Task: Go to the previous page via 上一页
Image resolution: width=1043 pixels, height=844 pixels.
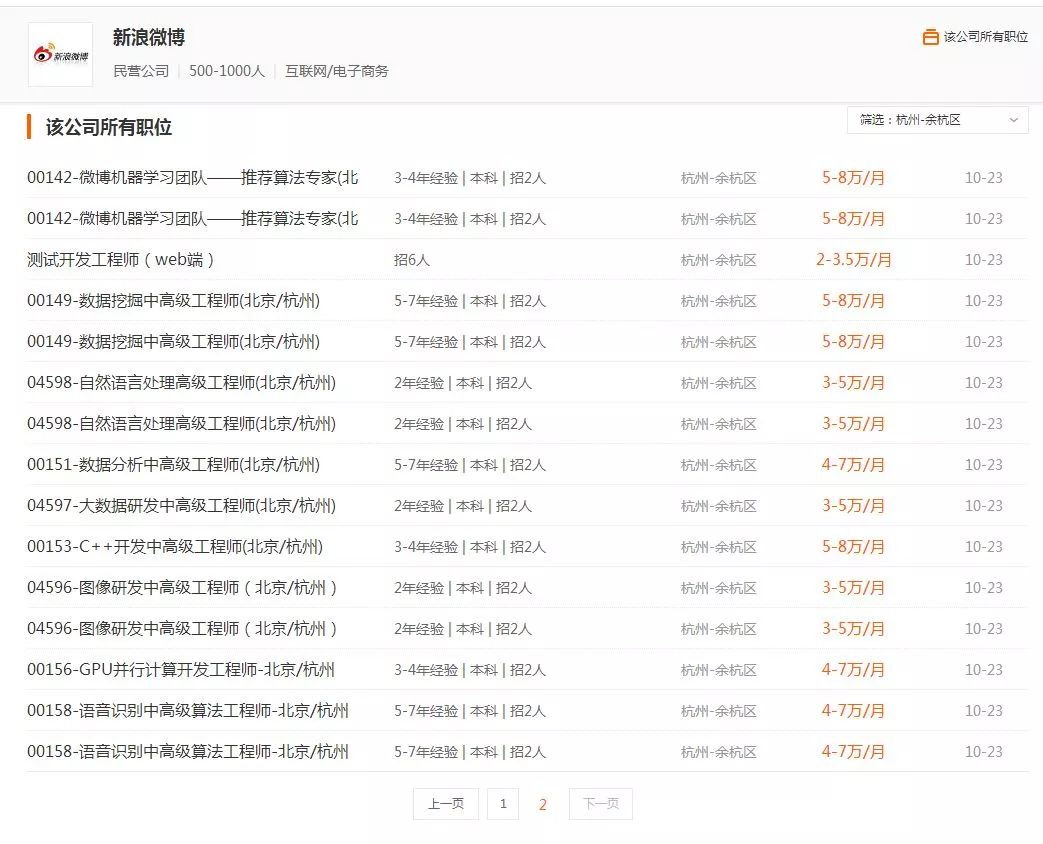Action: pyautogui.click(x=446, y=804)
